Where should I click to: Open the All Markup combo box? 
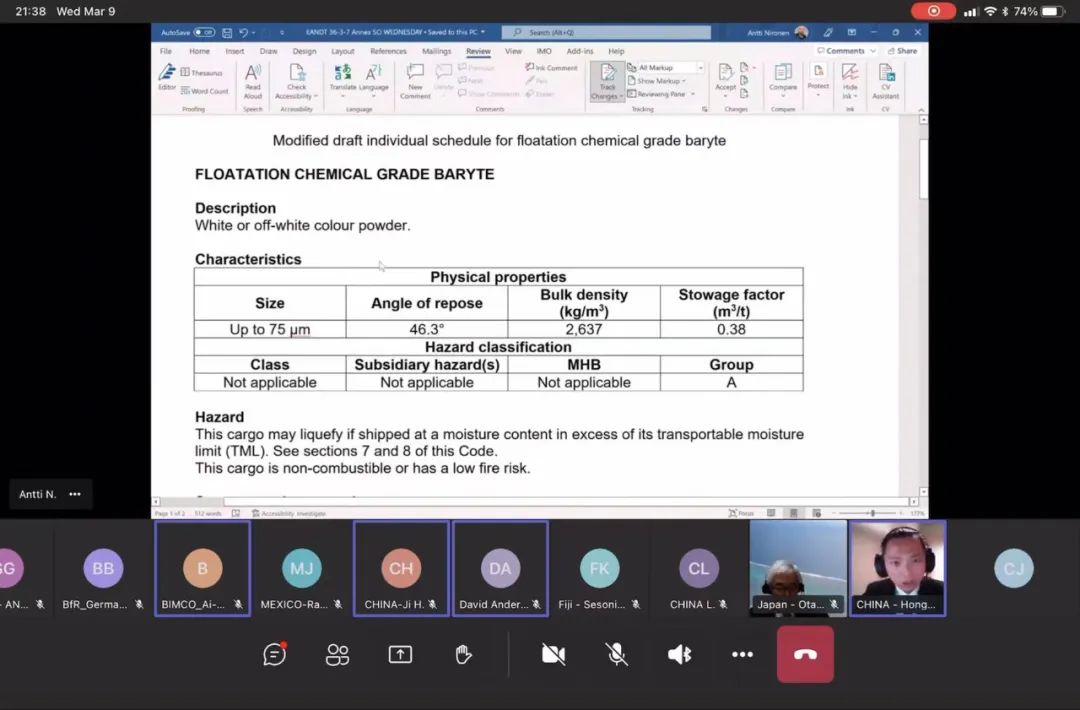pos(665,67)
